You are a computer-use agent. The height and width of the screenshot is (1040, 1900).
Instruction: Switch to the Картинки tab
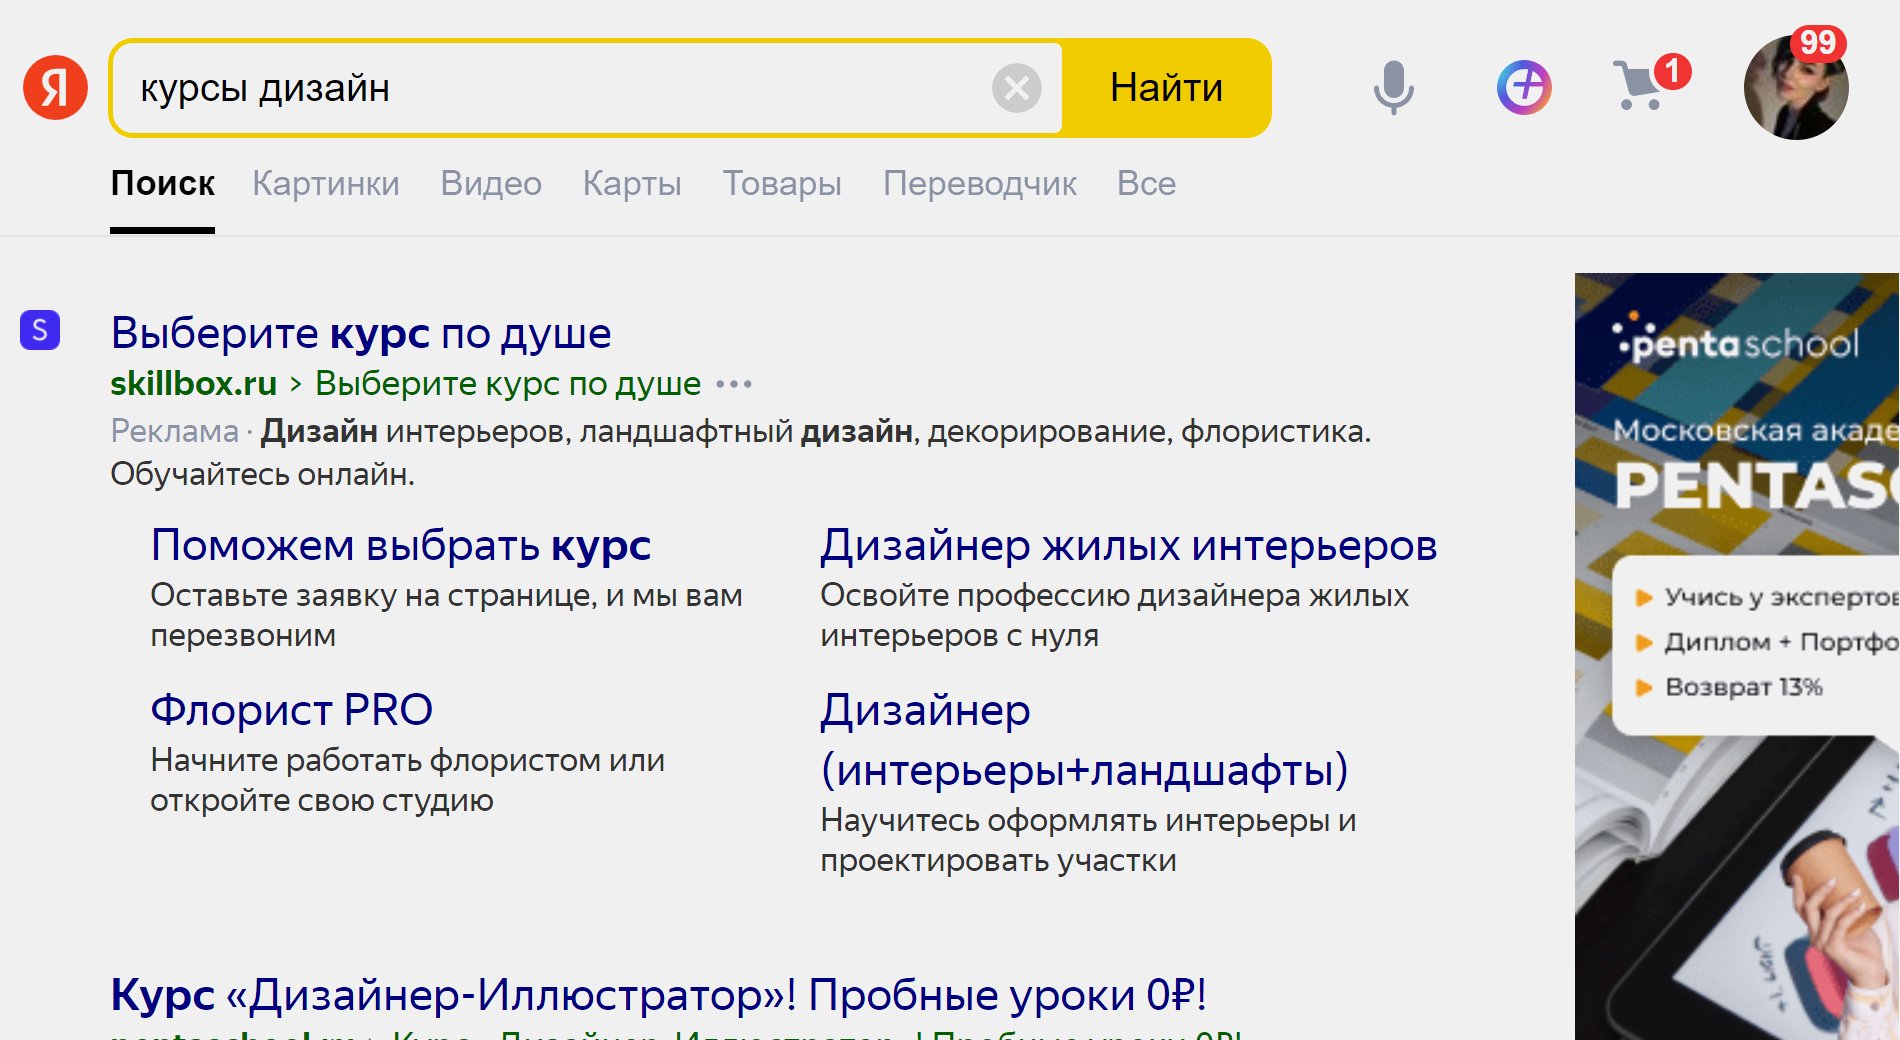click(325, 184)
